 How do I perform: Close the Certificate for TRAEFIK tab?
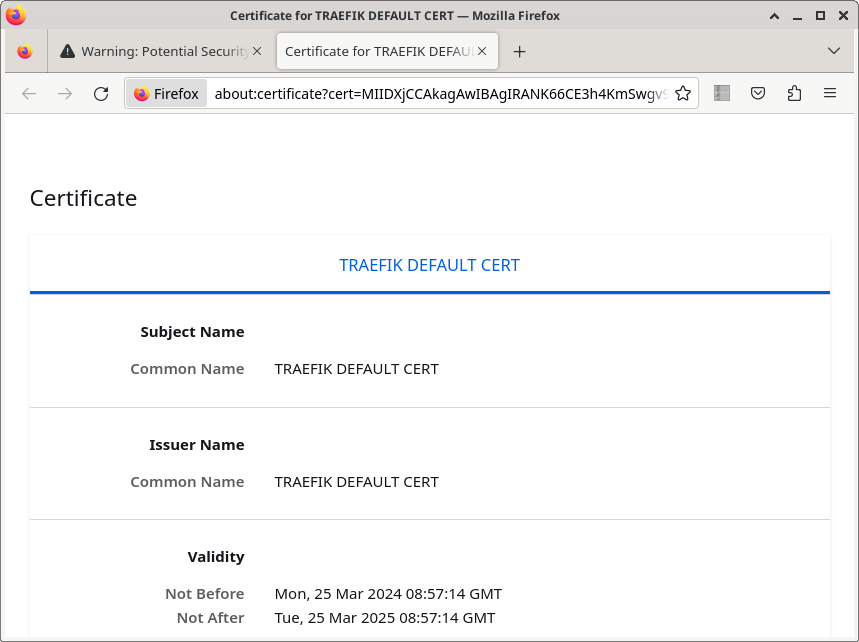click(x=482, y=51)
